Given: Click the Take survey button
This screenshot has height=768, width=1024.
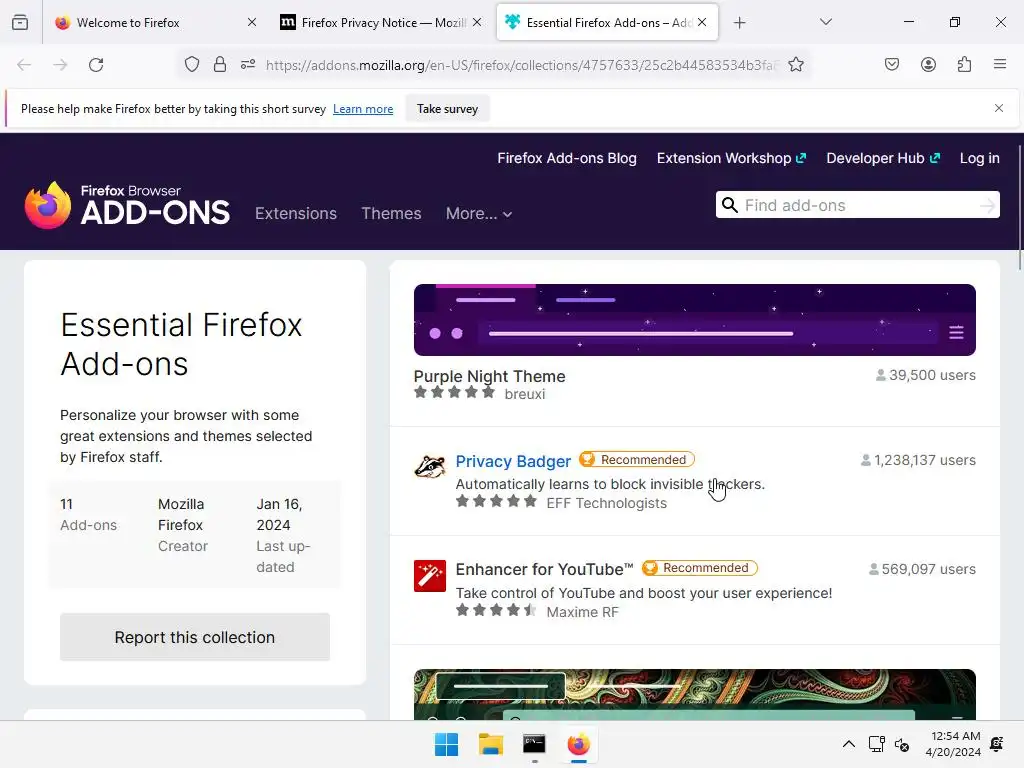Looking at the screenshot, I should coord(447,109).
